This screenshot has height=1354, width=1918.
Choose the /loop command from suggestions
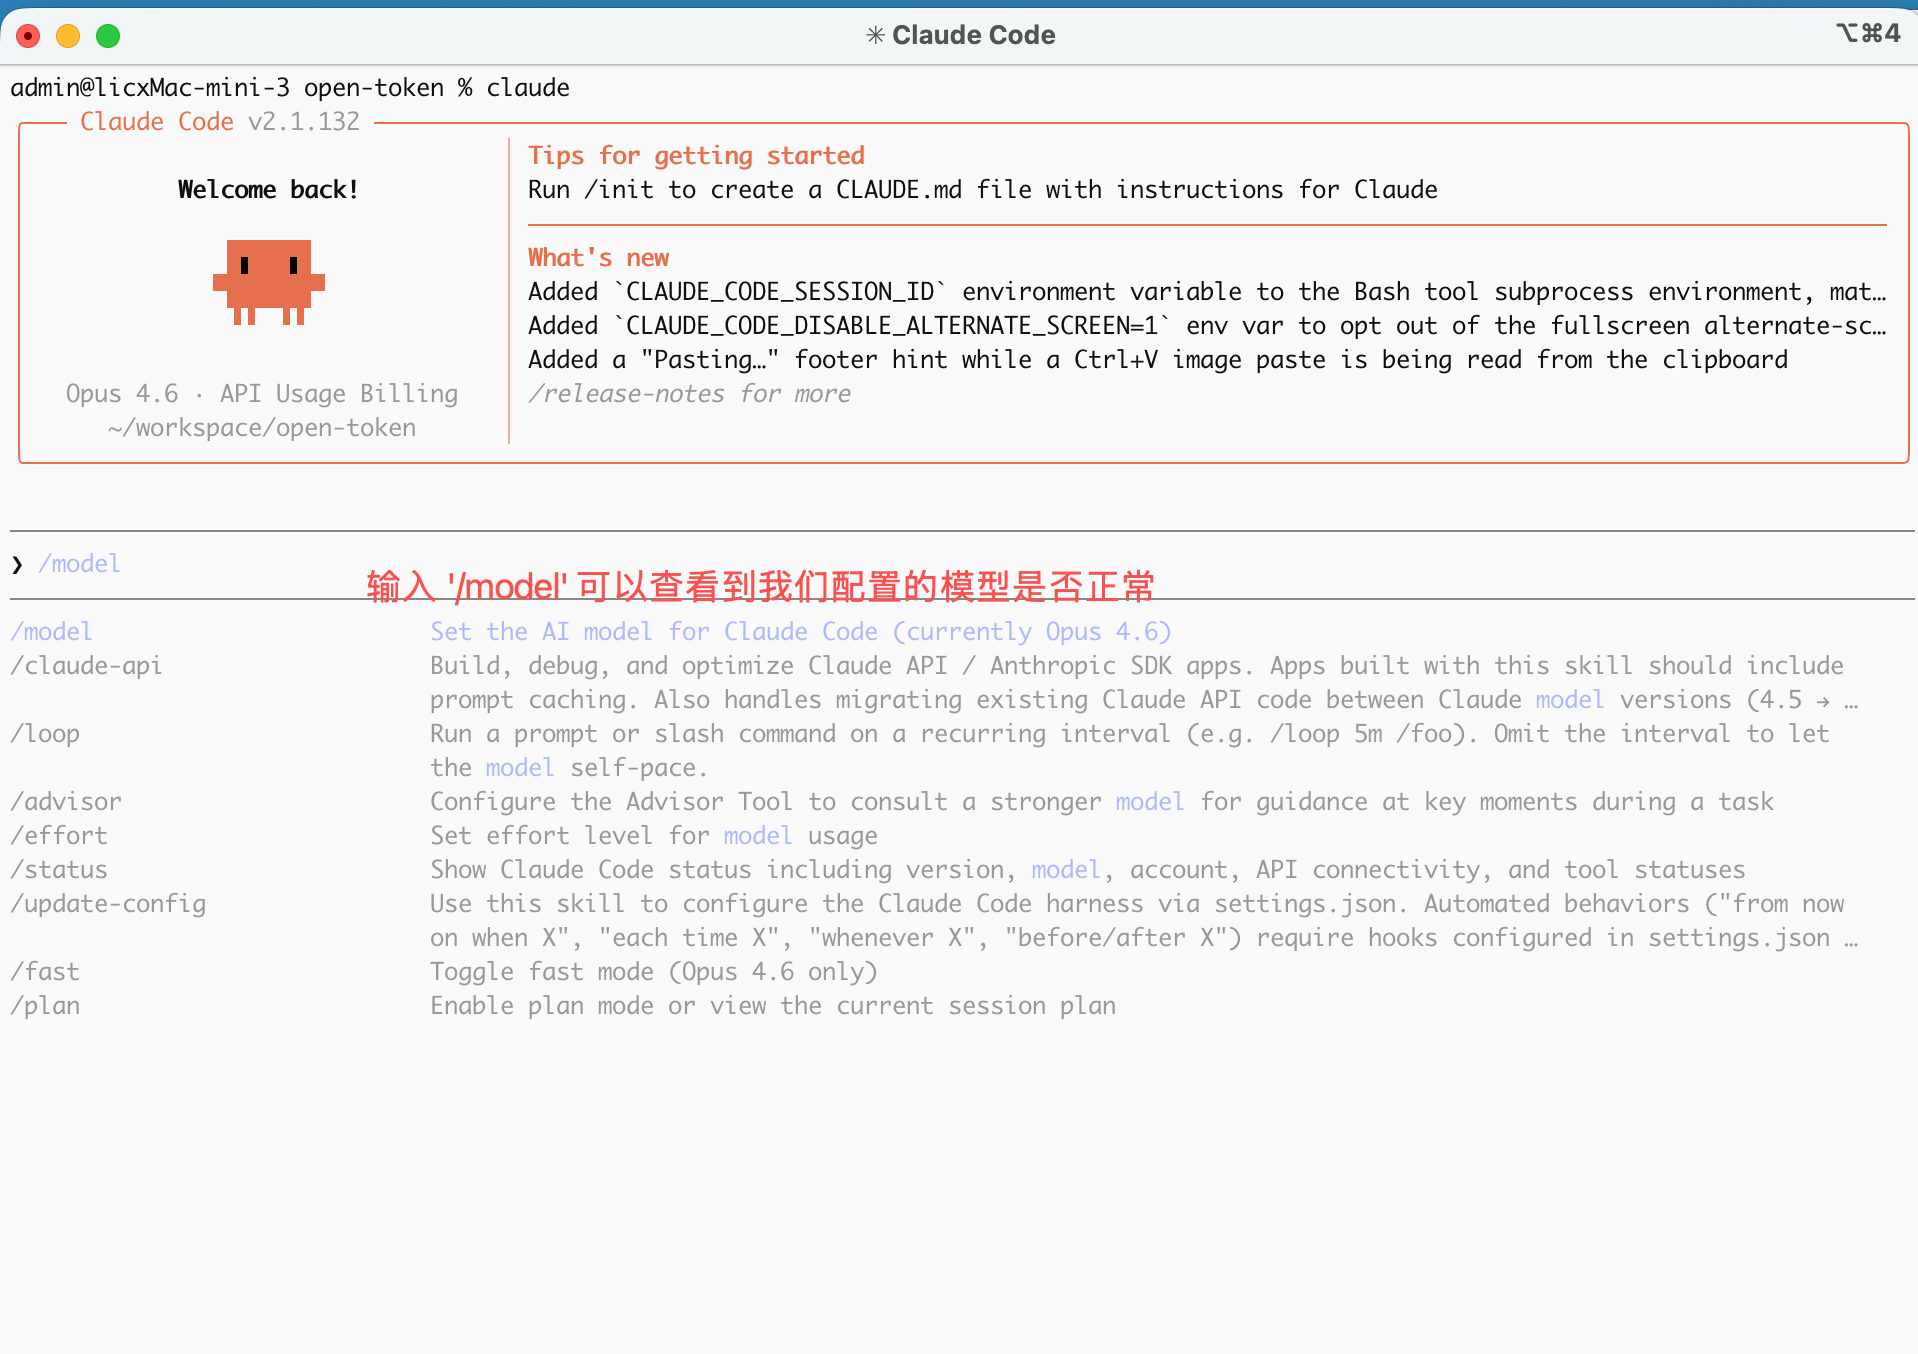pos(45,734)
